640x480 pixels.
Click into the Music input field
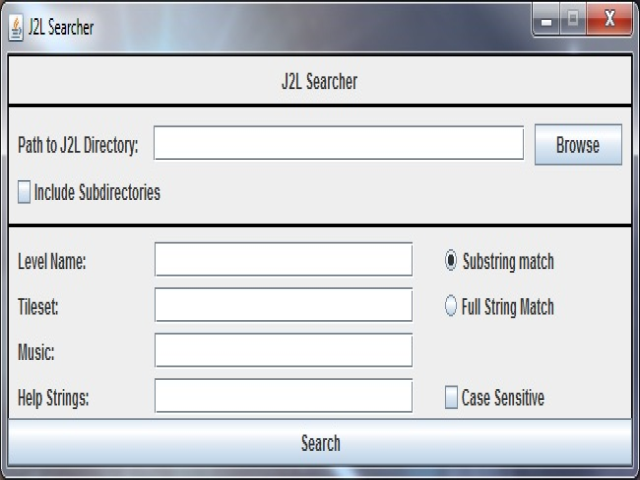coord(284,350)
